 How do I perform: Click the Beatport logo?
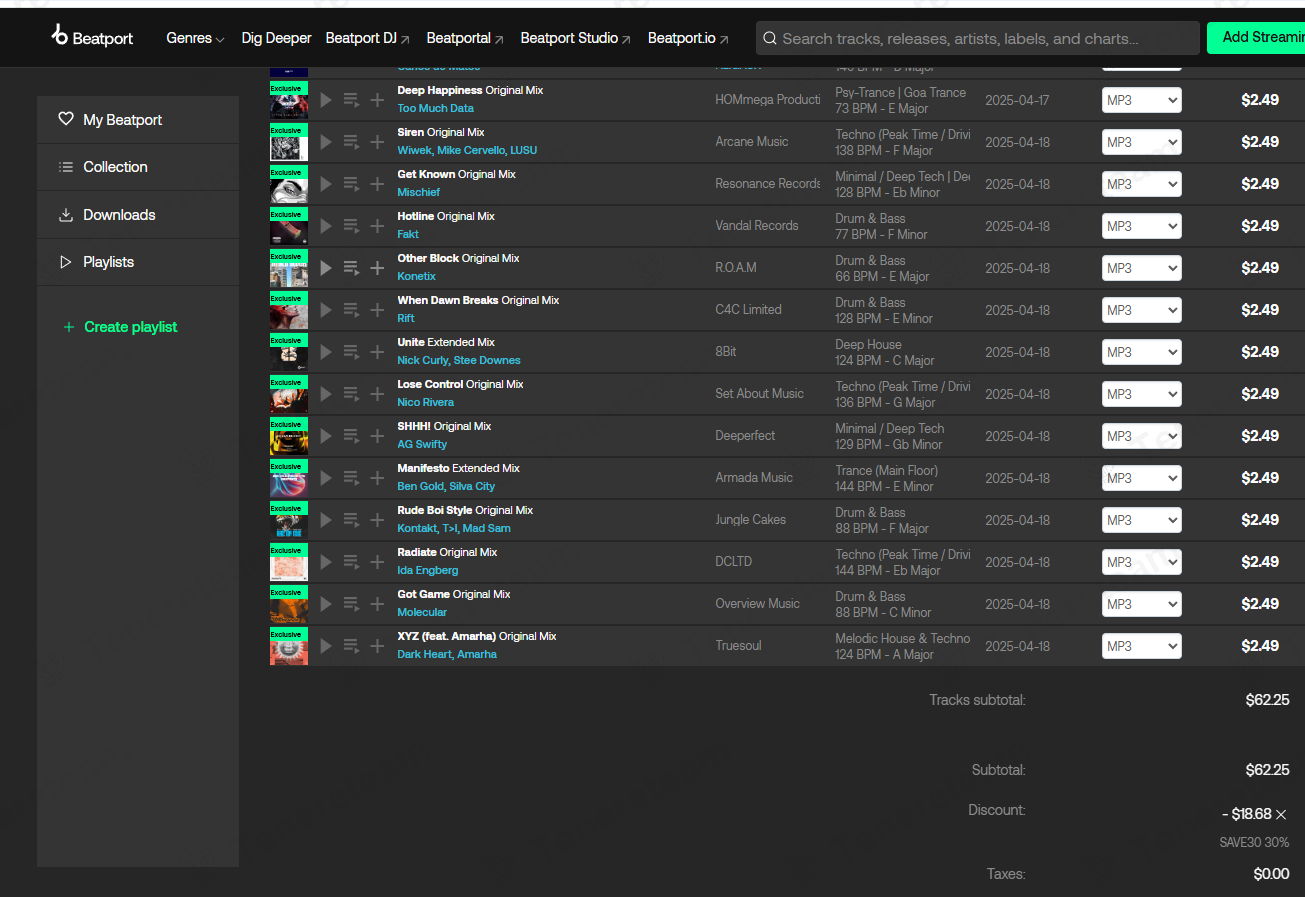[91, 37]
